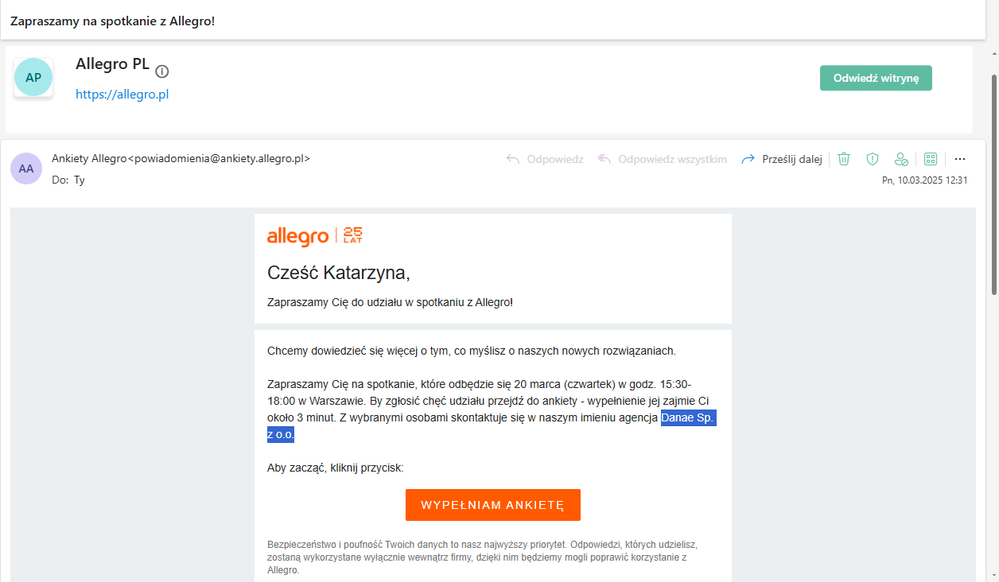Image resolution: width=999 pixels, height=582 pixels.
Task: Click the 'Allegro PL' sender name heading
Action: pos(113,64)
